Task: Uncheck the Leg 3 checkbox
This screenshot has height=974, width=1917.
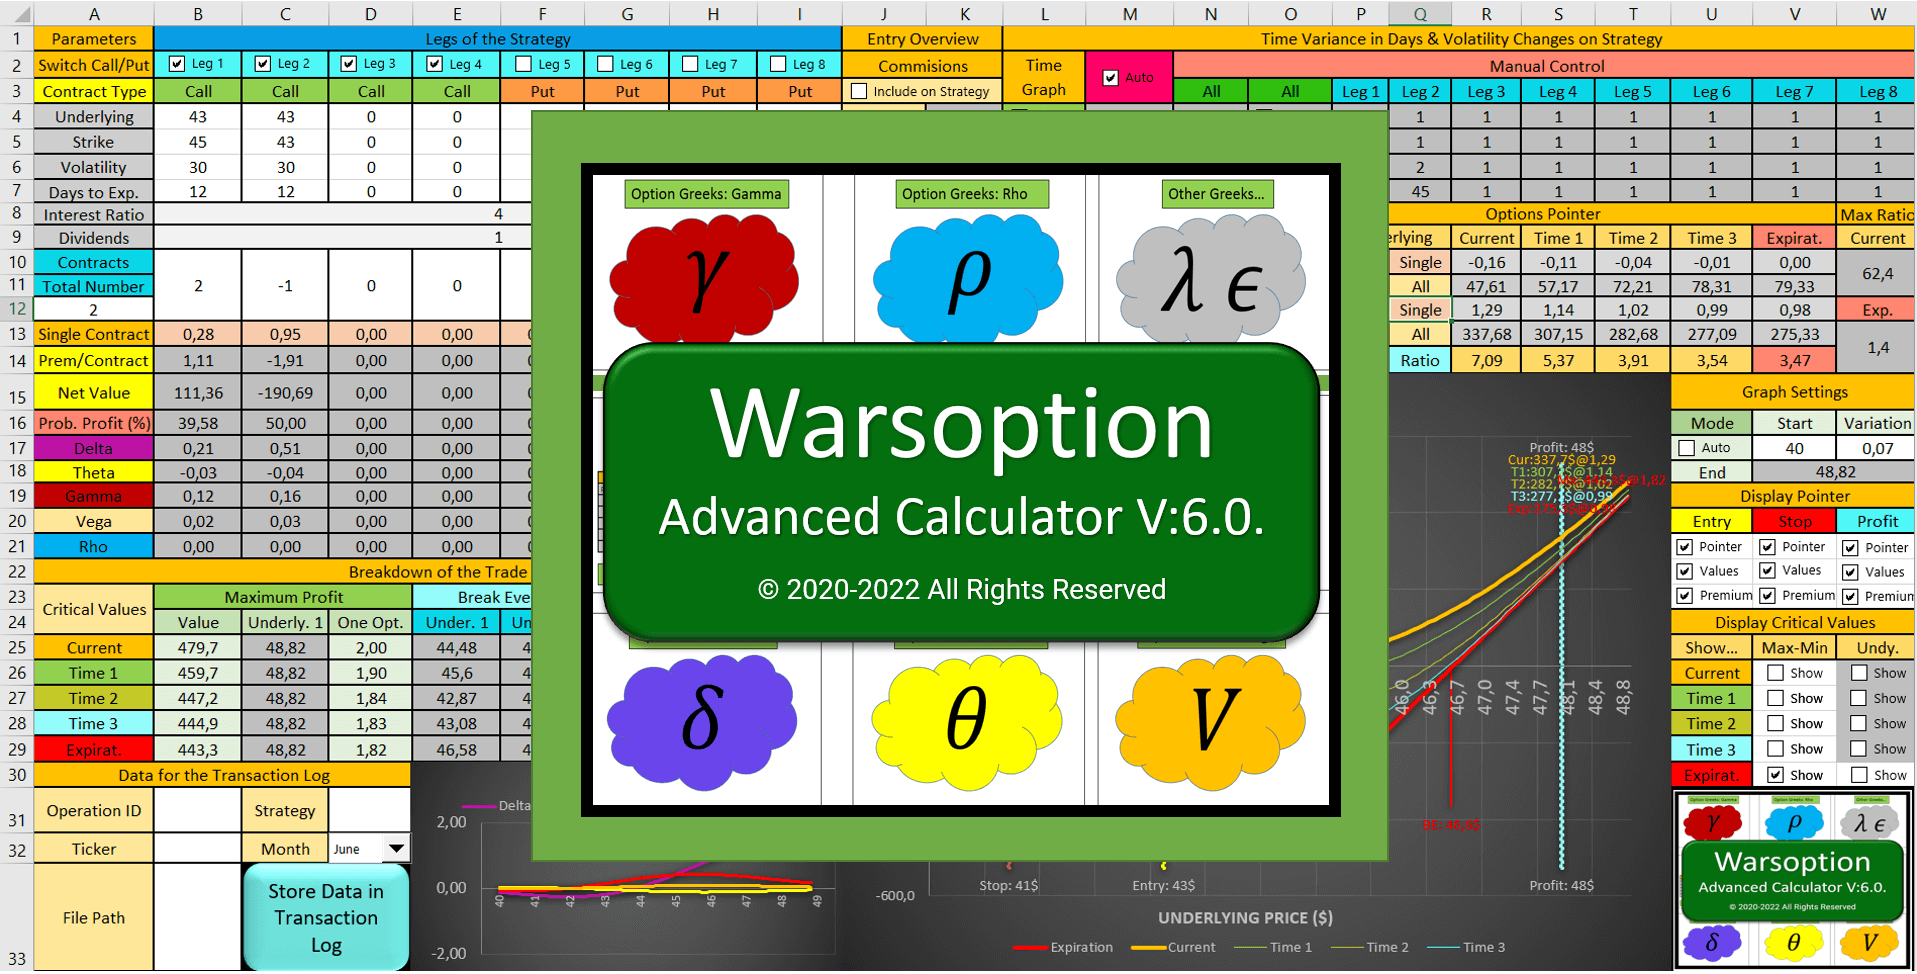Action: point(349,63)
